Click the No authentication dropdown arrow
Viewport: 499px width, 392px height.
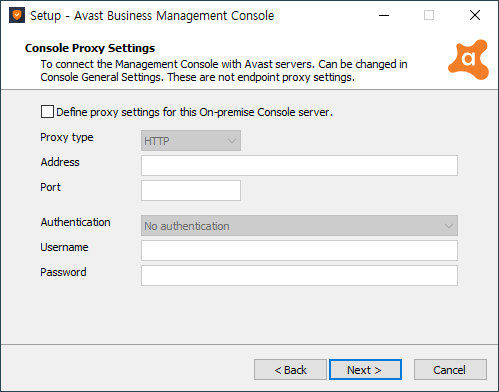click(449, 226)
